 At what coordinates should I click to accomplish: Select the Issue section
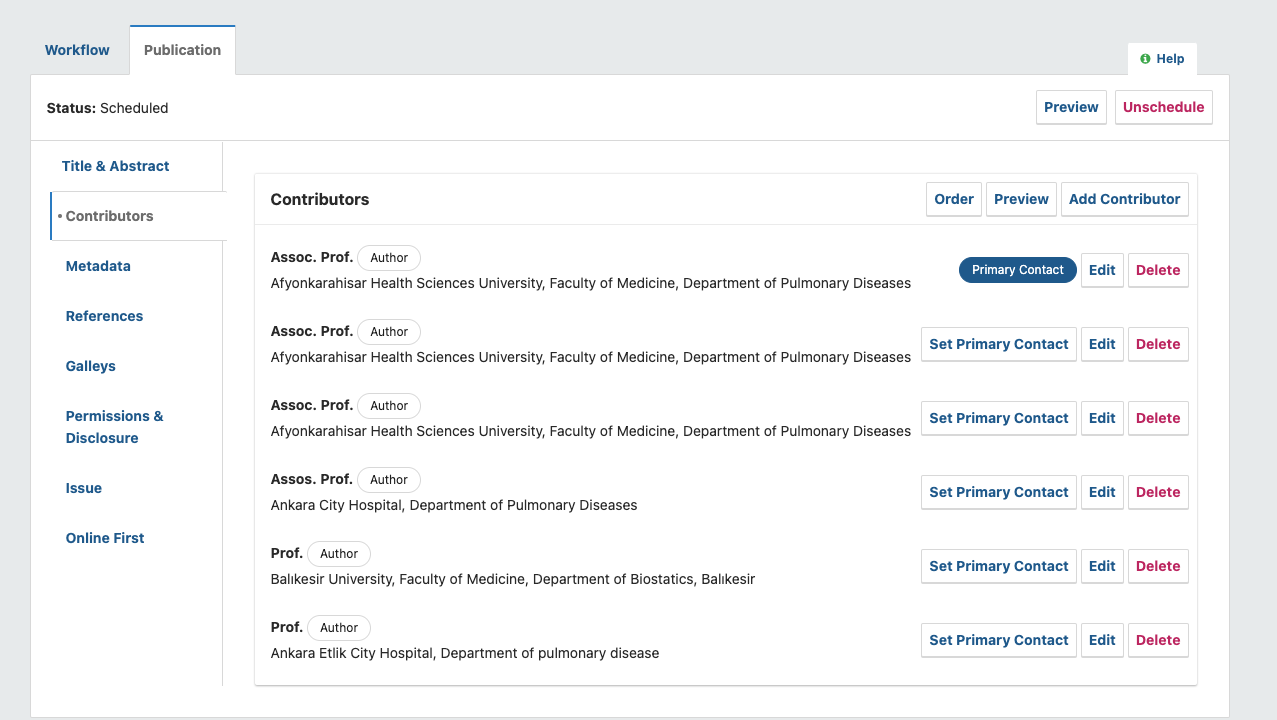click(x=84, y=488)
